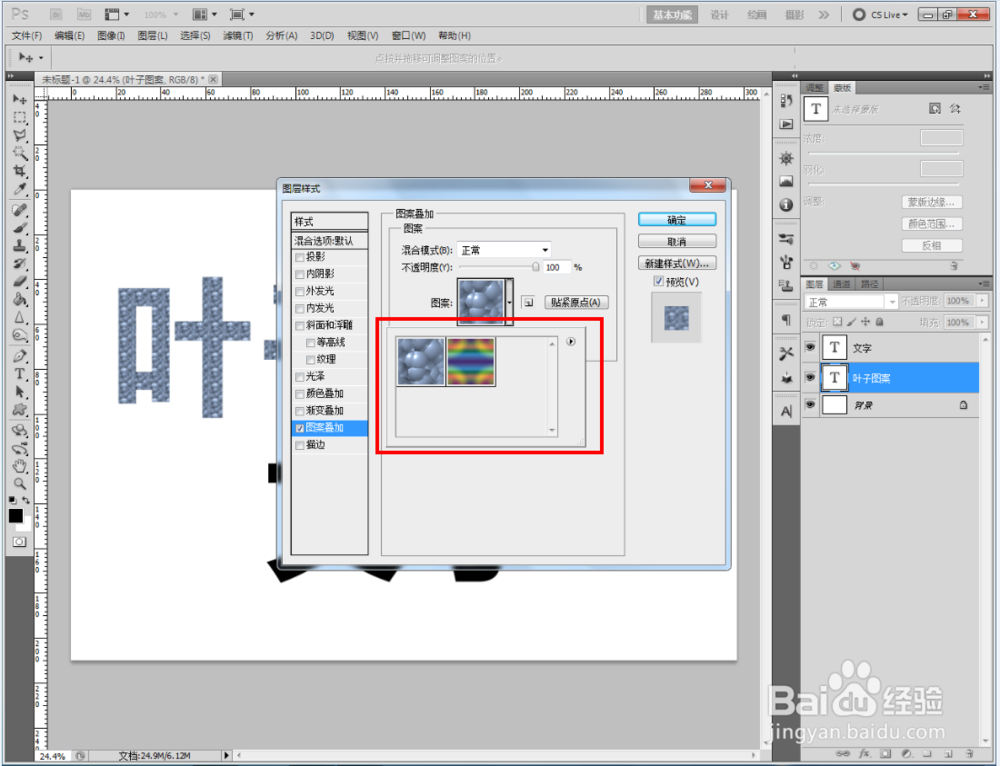Open the 混合模式 blend mode dropdown
1000x766 pixels.
tap(504, 250)
